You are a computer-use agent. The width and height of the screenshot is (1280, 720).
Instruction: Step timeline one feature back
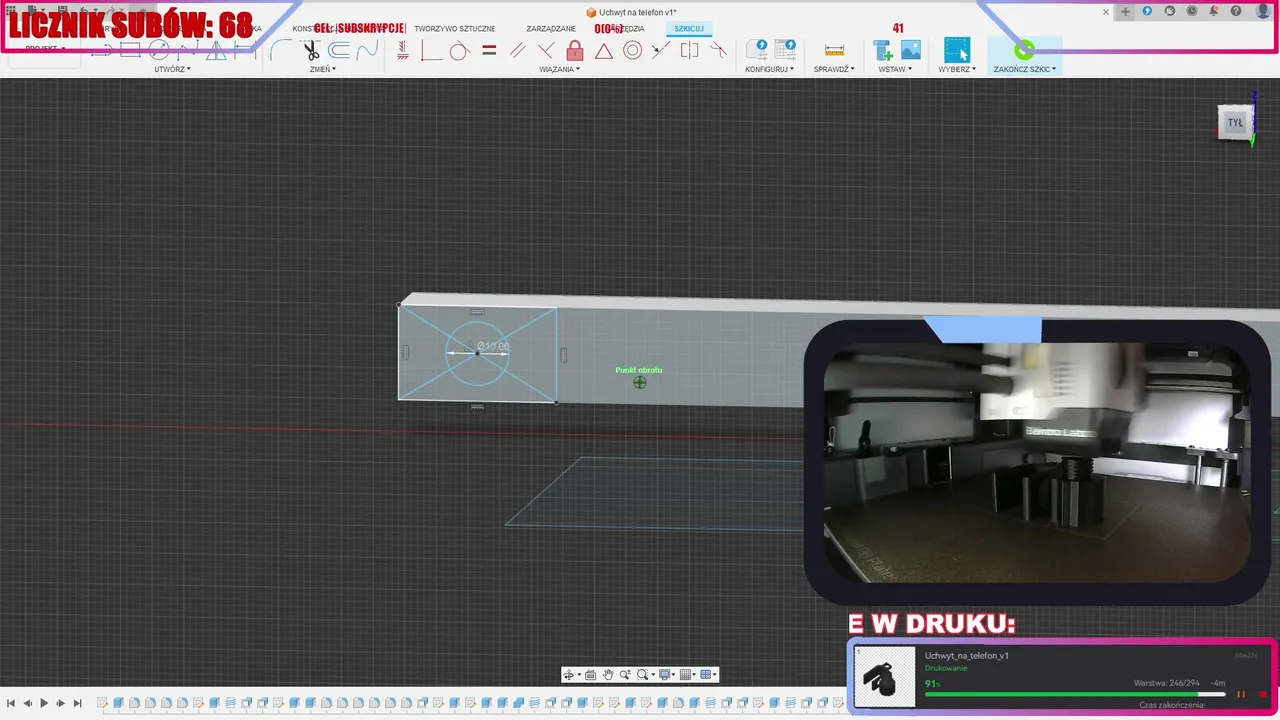point(27,704)
